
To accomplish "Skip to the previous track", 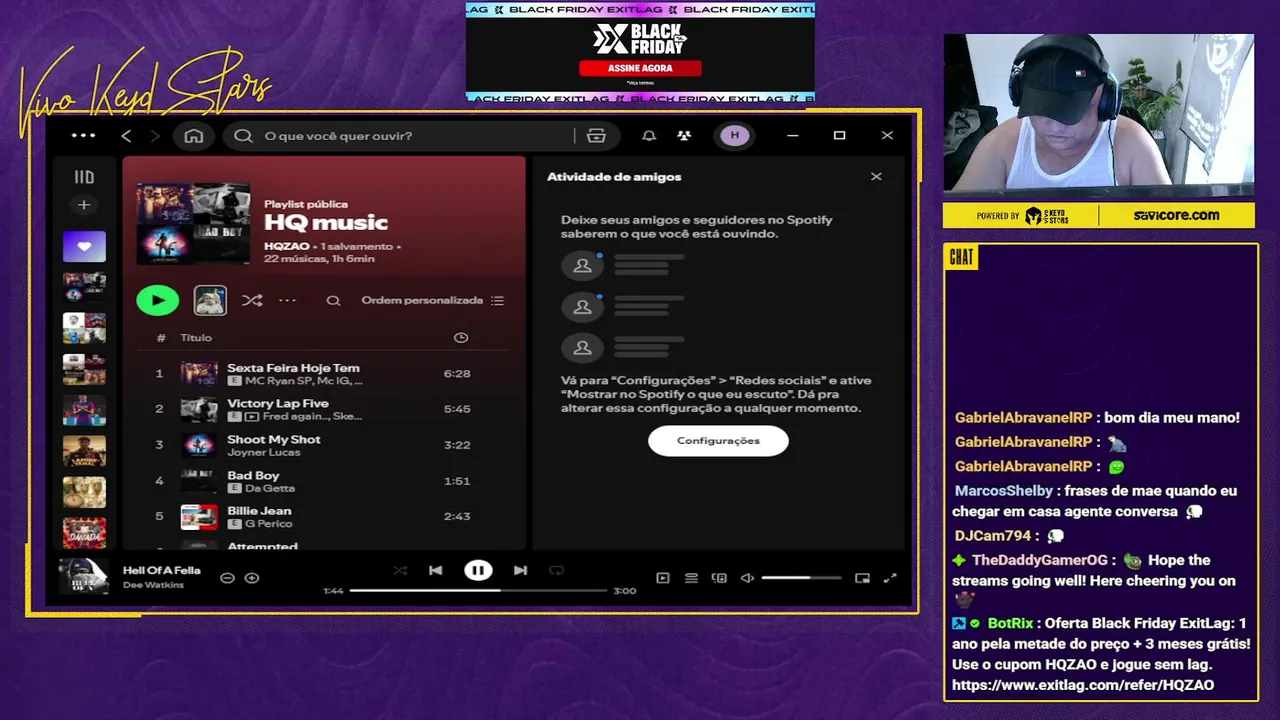I will [435, 571].
